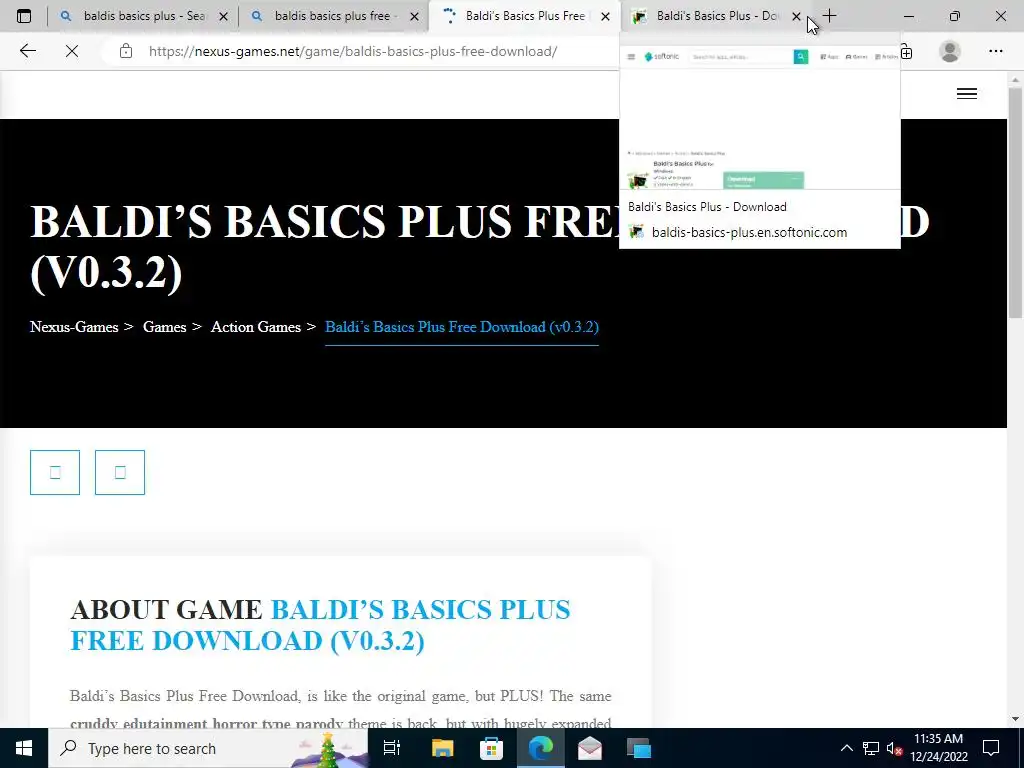Close the softonic Download tab
Screen dimensions: 1024x768
click(x=796, y=16)
